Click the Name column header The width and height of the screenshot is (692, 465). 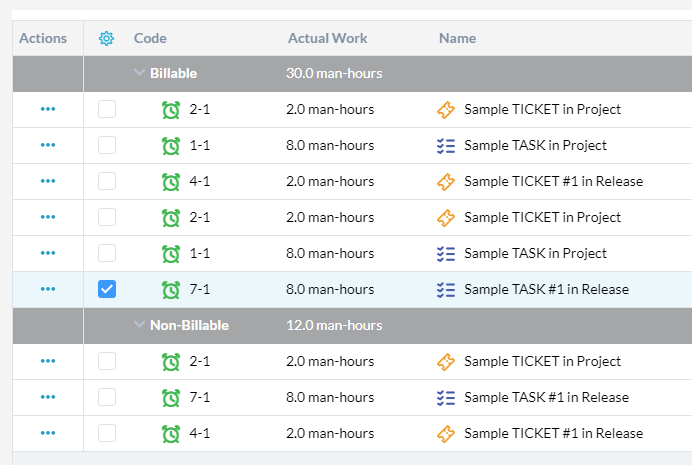click(457, 38)
